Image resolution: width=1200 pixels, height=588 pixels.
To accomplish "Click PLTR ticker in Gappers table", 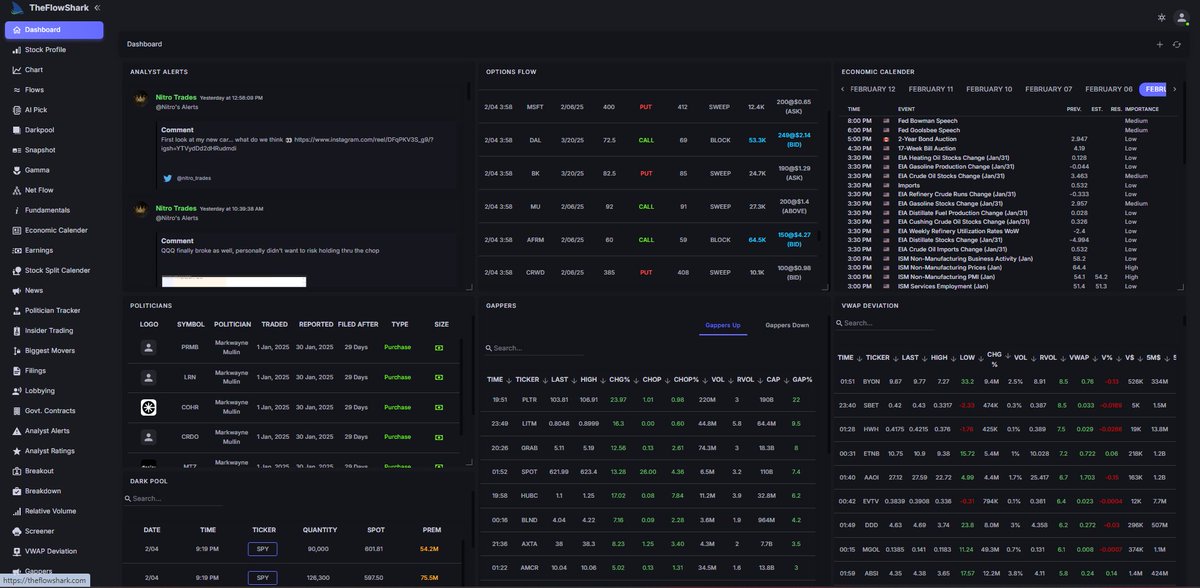I will [x=528, y=399].
